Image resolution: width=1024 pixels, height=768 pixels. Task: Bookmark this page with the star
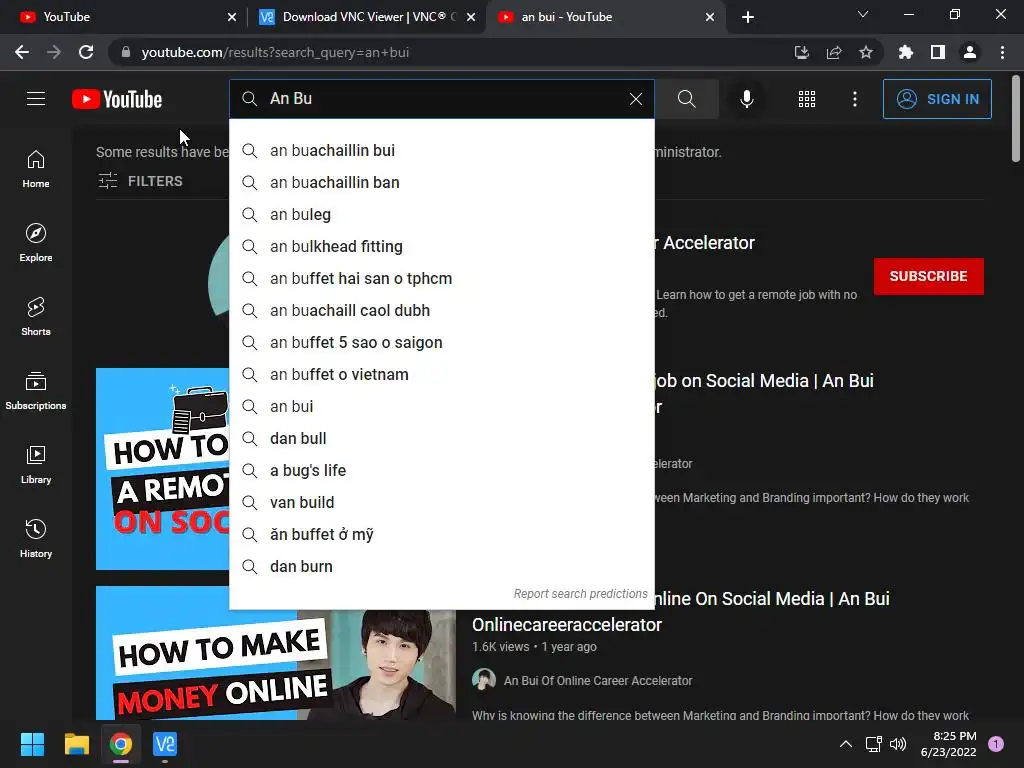click(866, 52)
